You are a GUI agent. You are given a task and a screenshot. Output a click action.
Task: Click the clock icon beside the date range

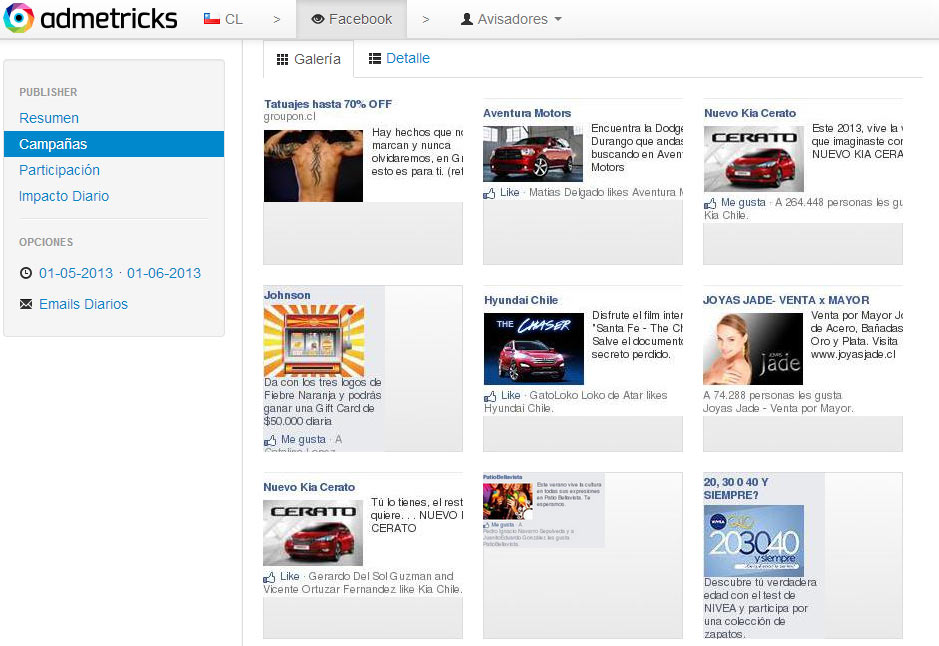tap(26, 273)
